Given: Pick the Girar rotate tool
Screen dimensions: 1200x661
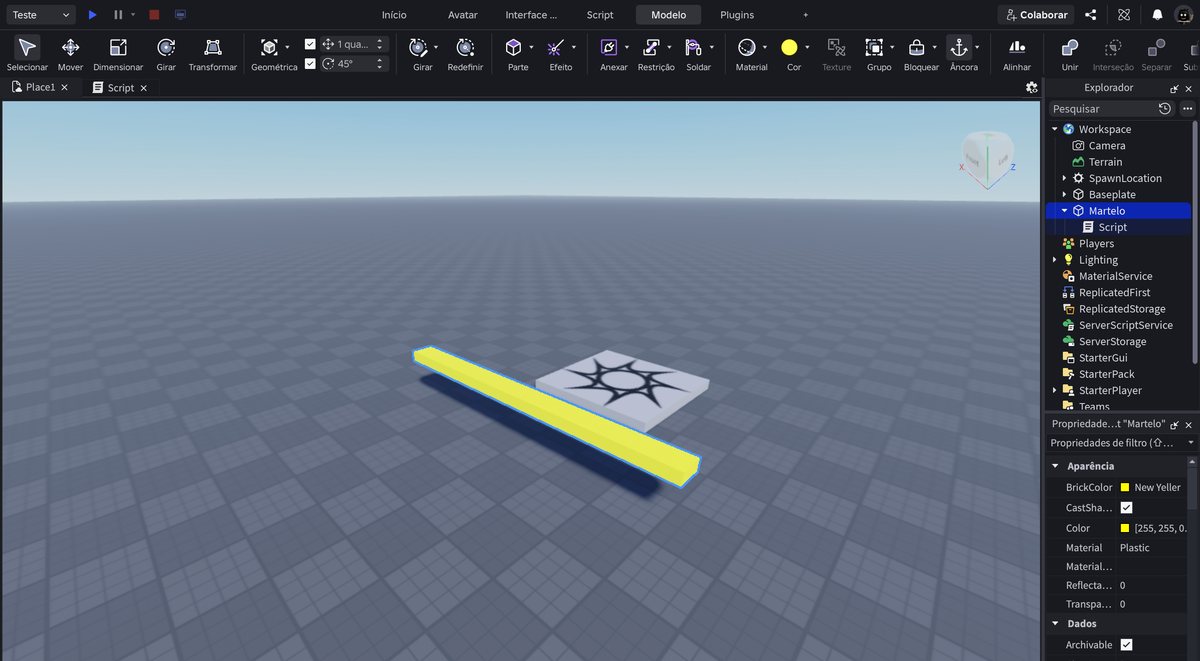Looking at the screenshot, I should [166, 54].
